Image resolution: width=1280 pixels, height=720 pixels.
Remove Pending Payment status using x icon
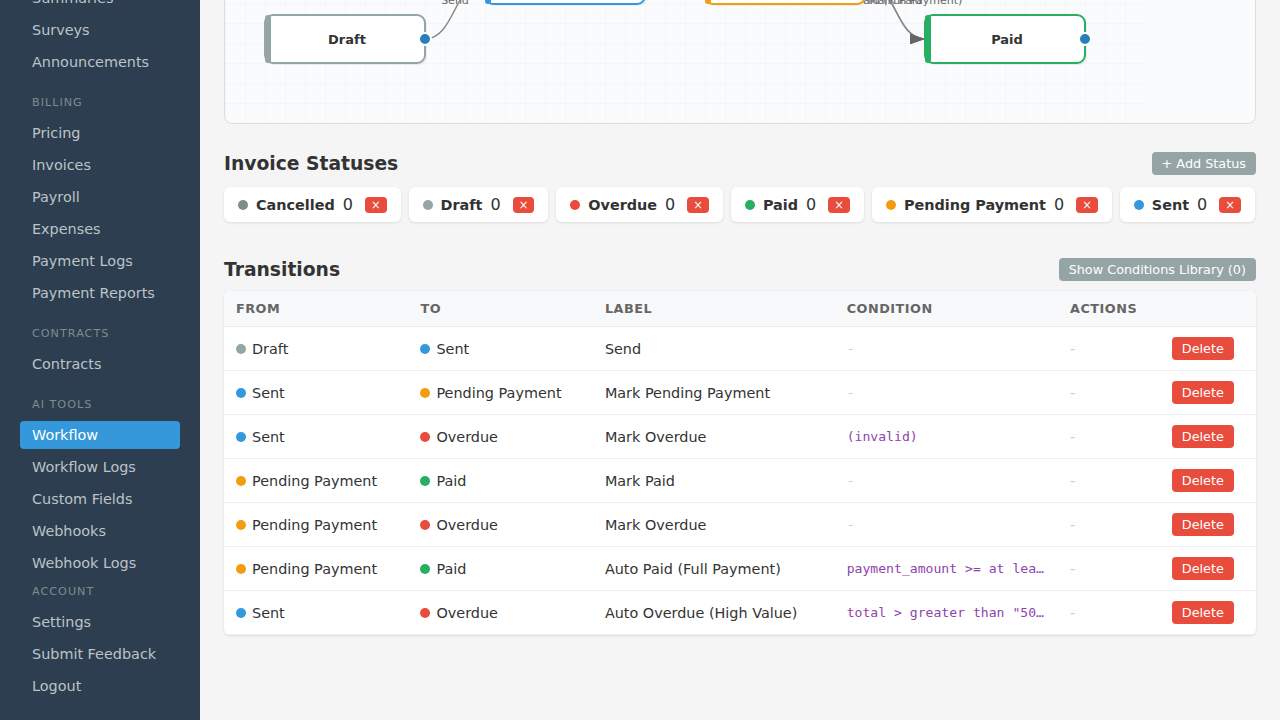(x=1087, y=205)
